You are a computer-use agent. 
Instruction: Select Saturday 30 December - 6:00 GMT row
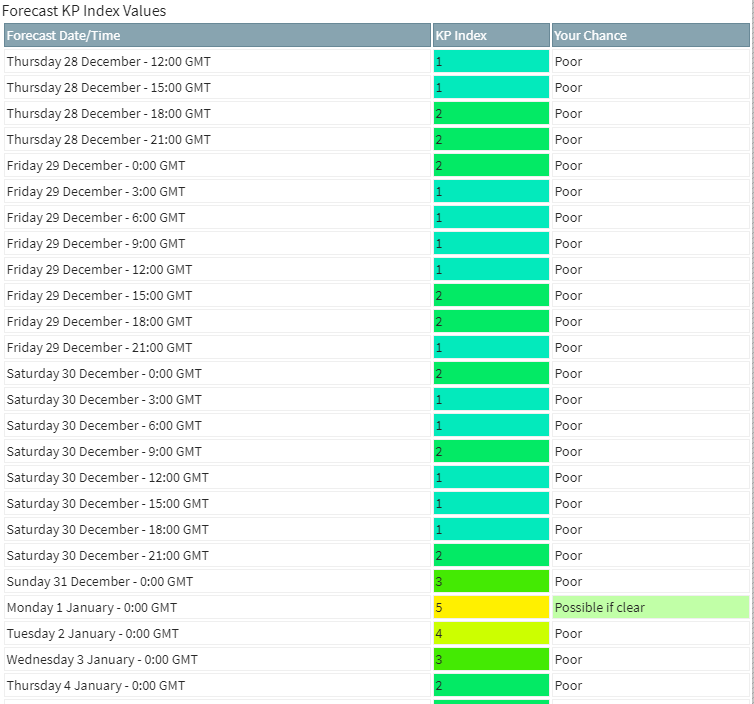click(x=377, y=425)
